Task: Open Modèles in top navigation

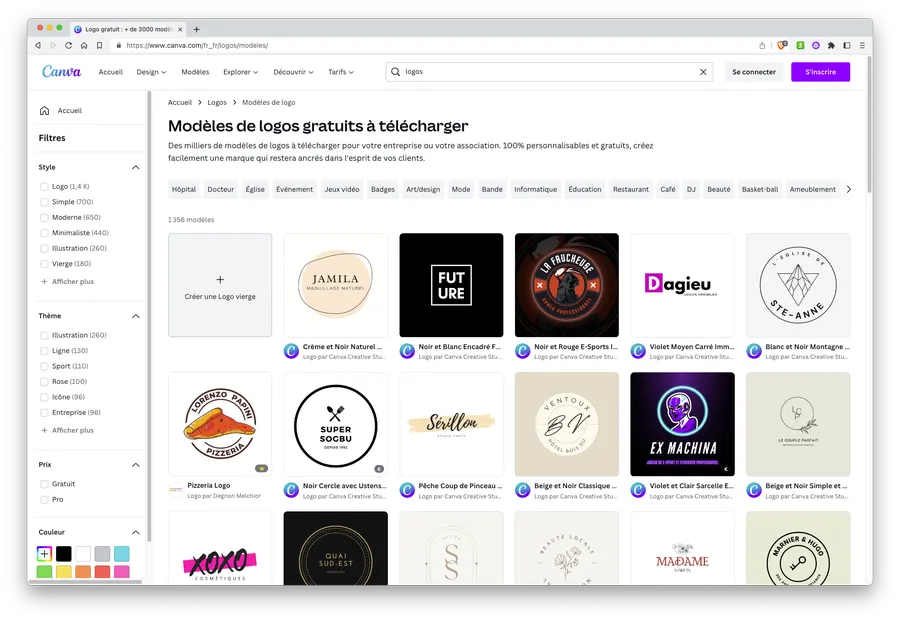Action: click(195, 72)
